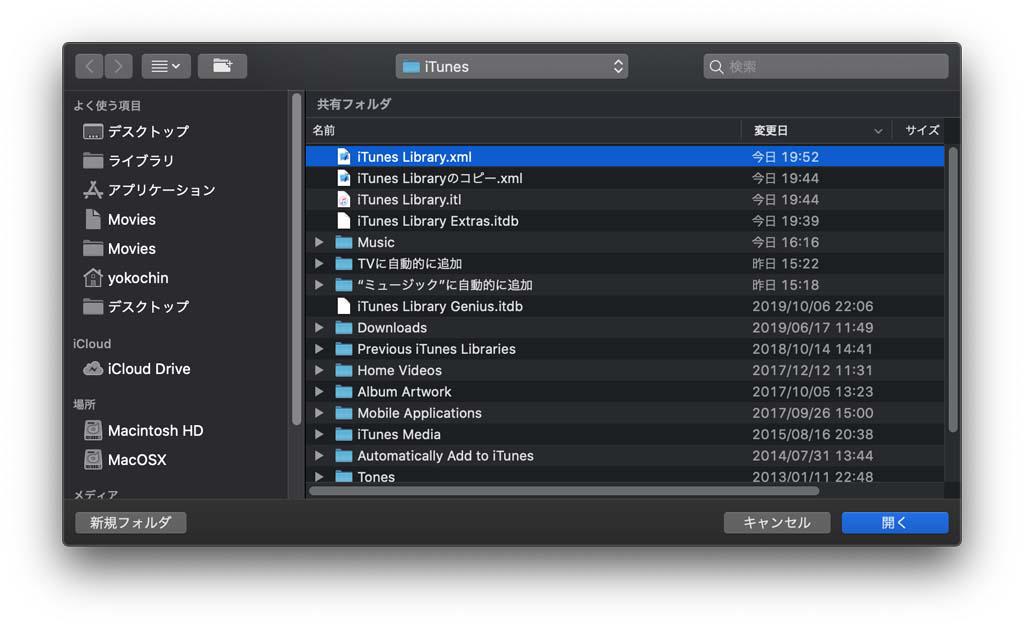Image resolution: width=1024 pixels, height=629 pixels.
Task: Go back with the left arrow button
Action: (89, 66)
